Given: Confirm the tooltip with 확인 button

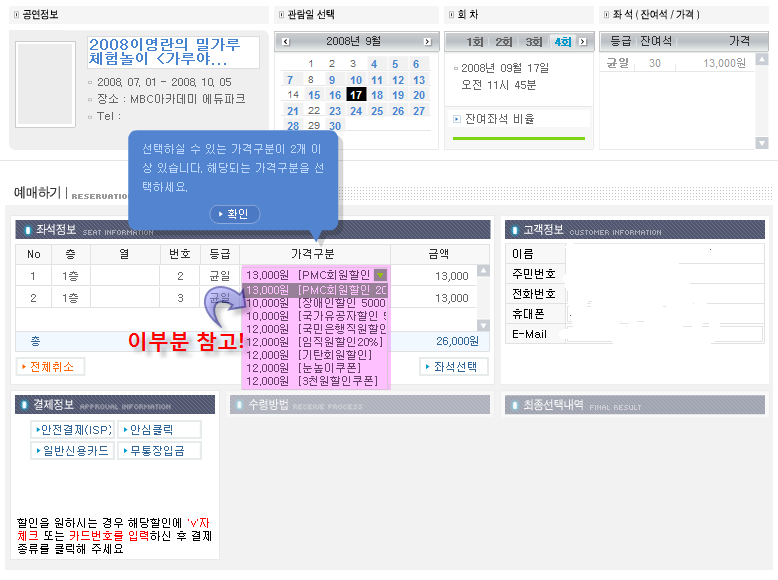Looking at the screenshot, I should point(235,214).
